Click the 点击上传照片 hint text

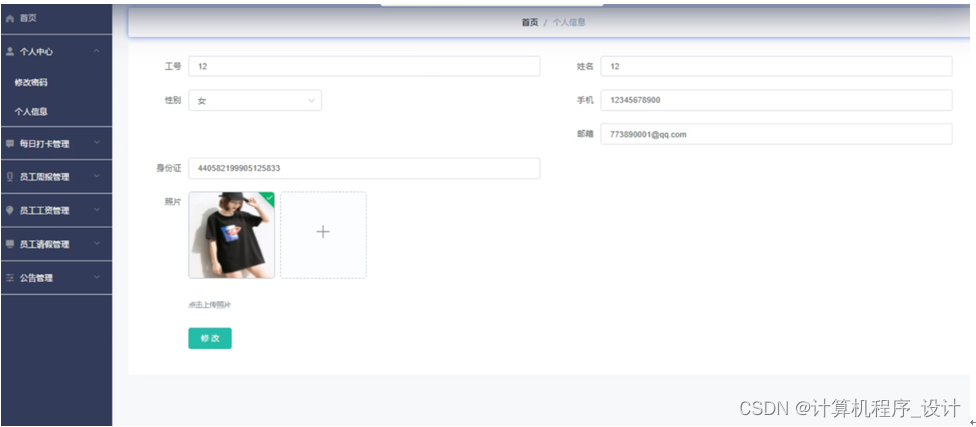[x=210, y=305]
